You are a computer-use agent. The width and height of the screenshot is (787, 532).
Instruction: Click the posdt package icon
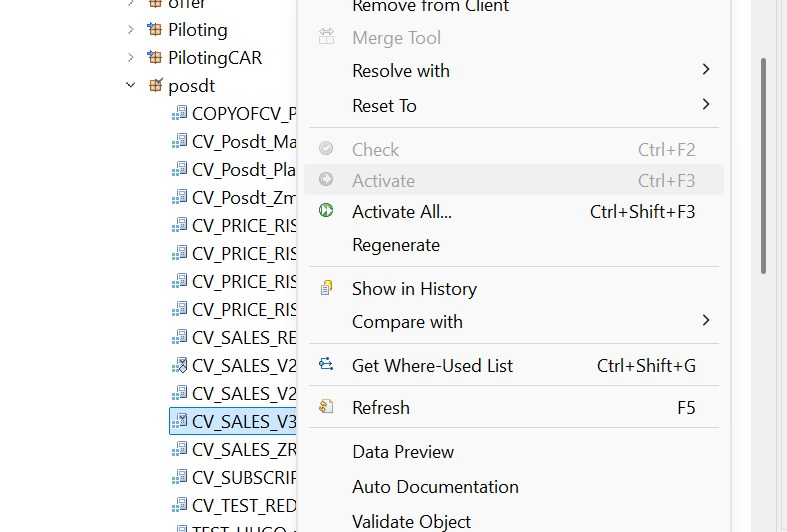pyautogui.click(x=155, y=86)
